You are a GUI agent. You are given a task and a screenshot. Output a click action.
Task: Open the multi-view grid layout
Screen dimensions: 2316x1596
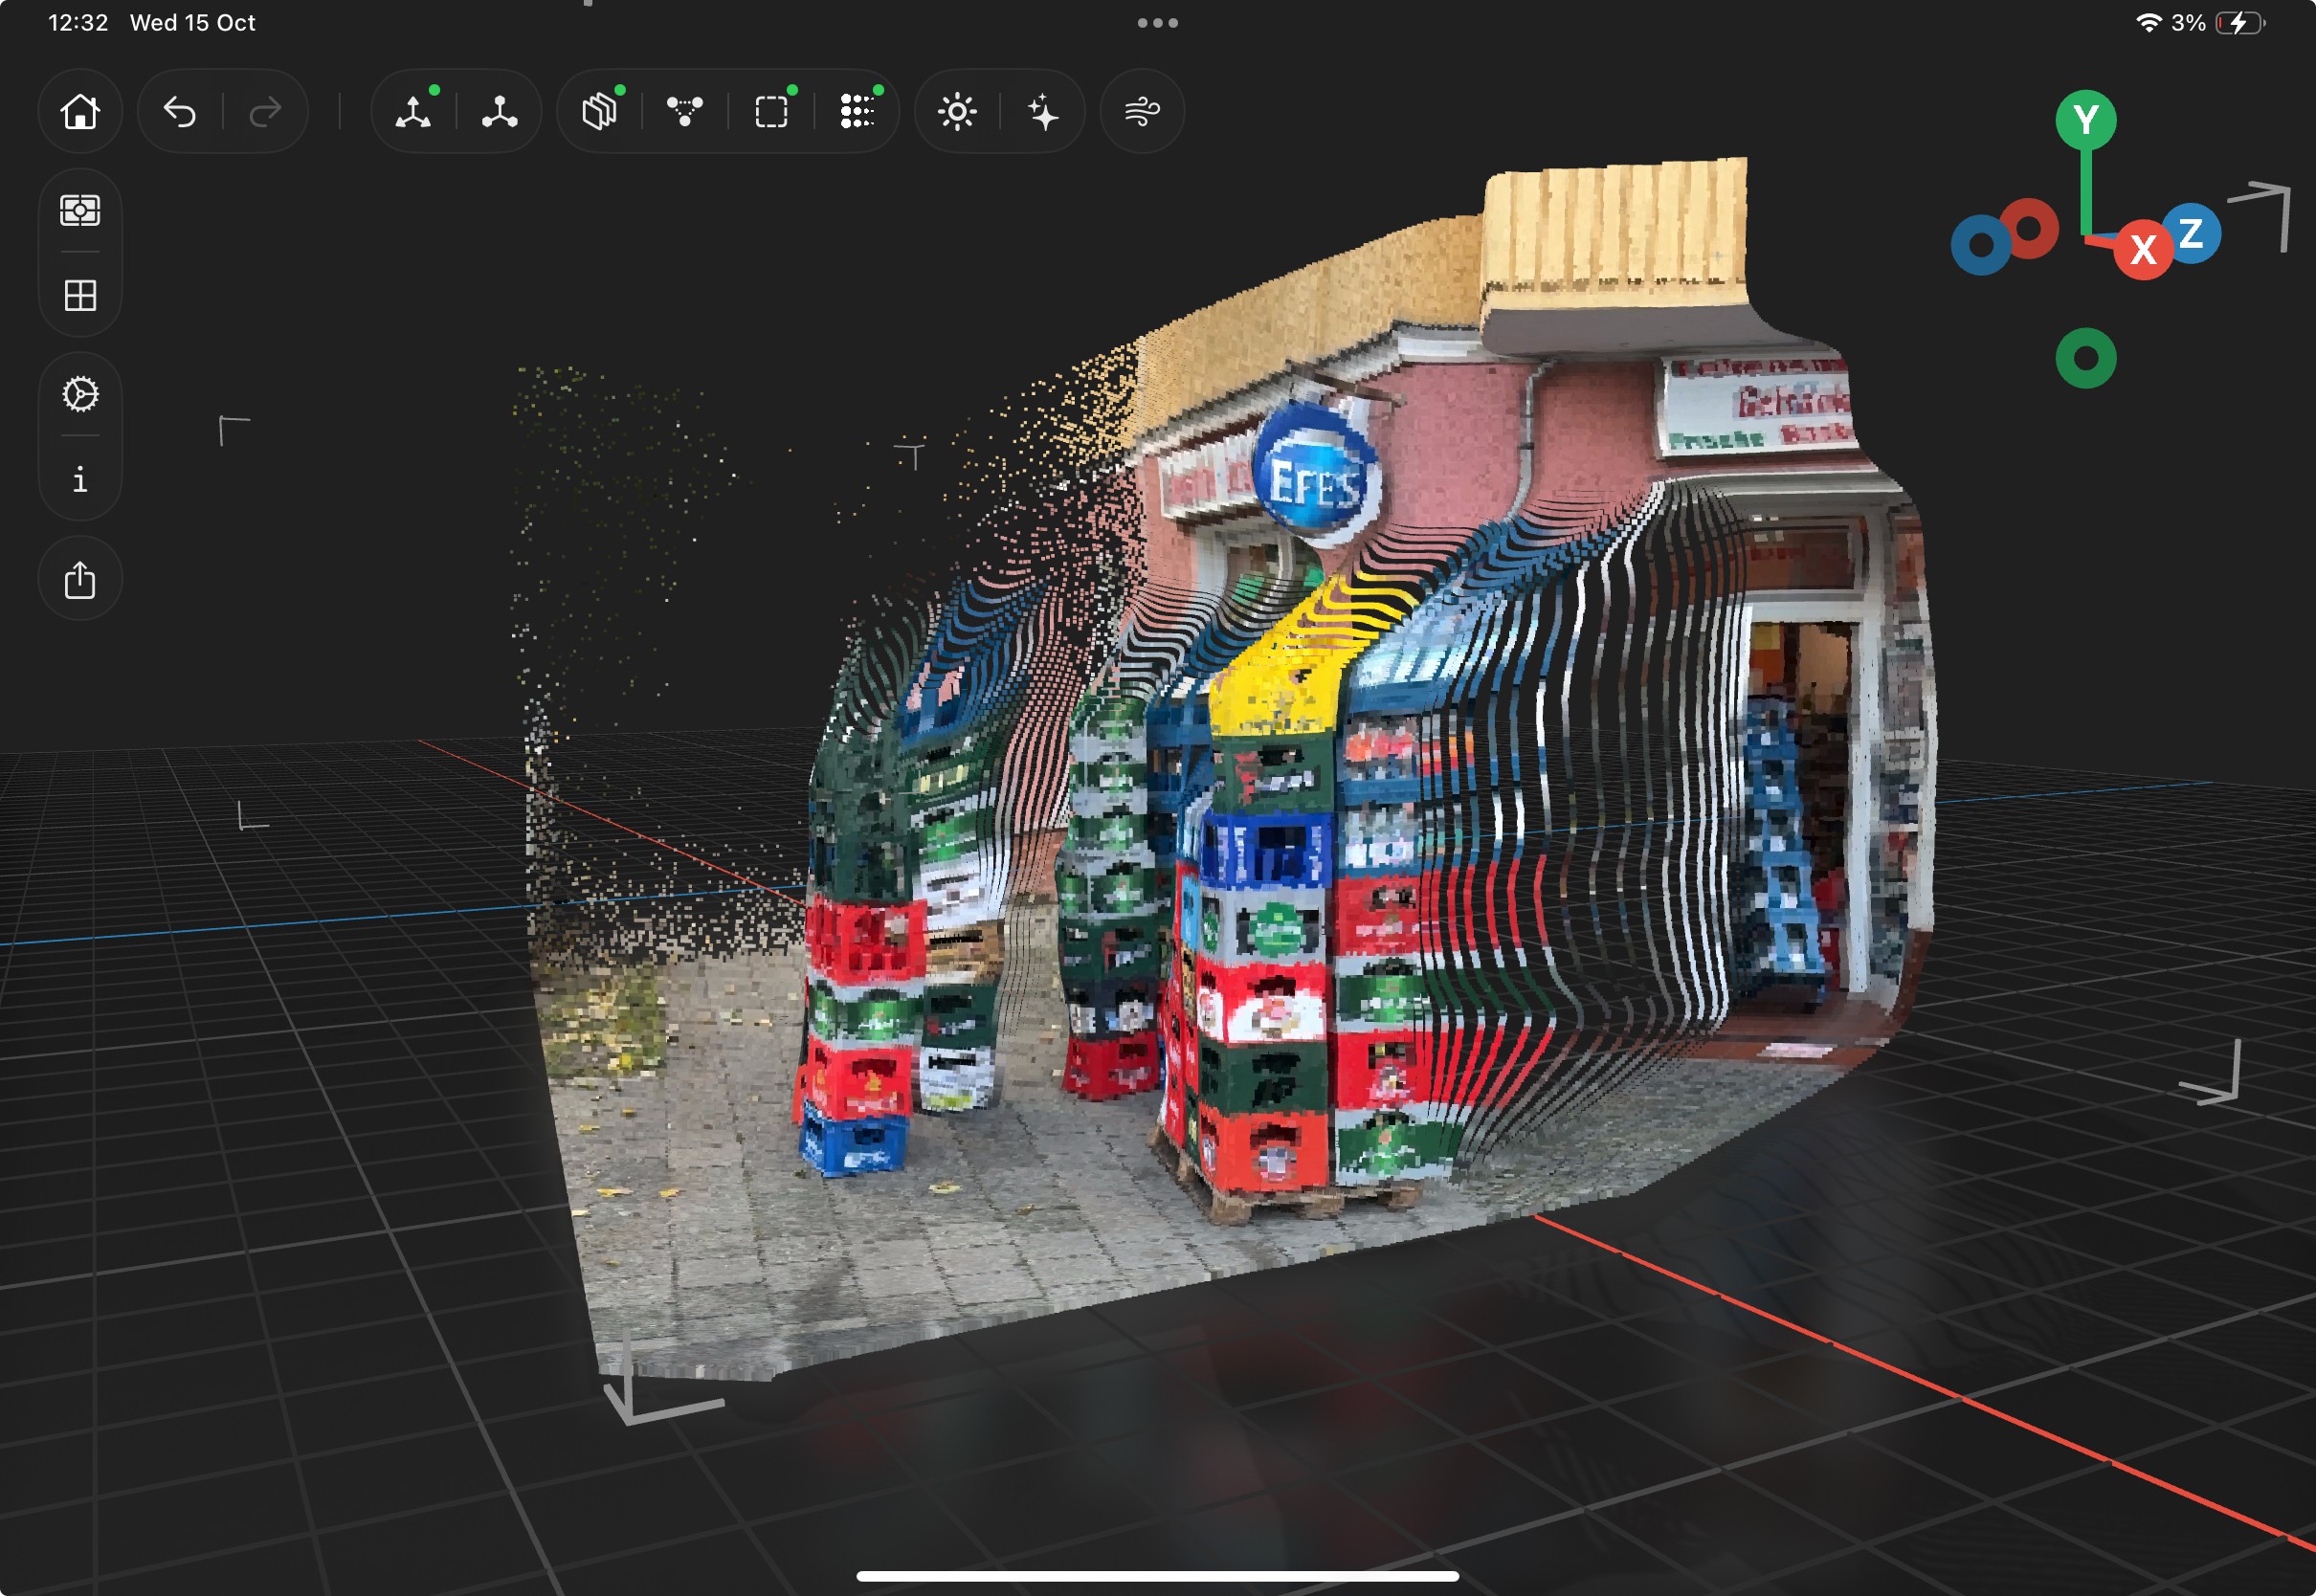80,295
